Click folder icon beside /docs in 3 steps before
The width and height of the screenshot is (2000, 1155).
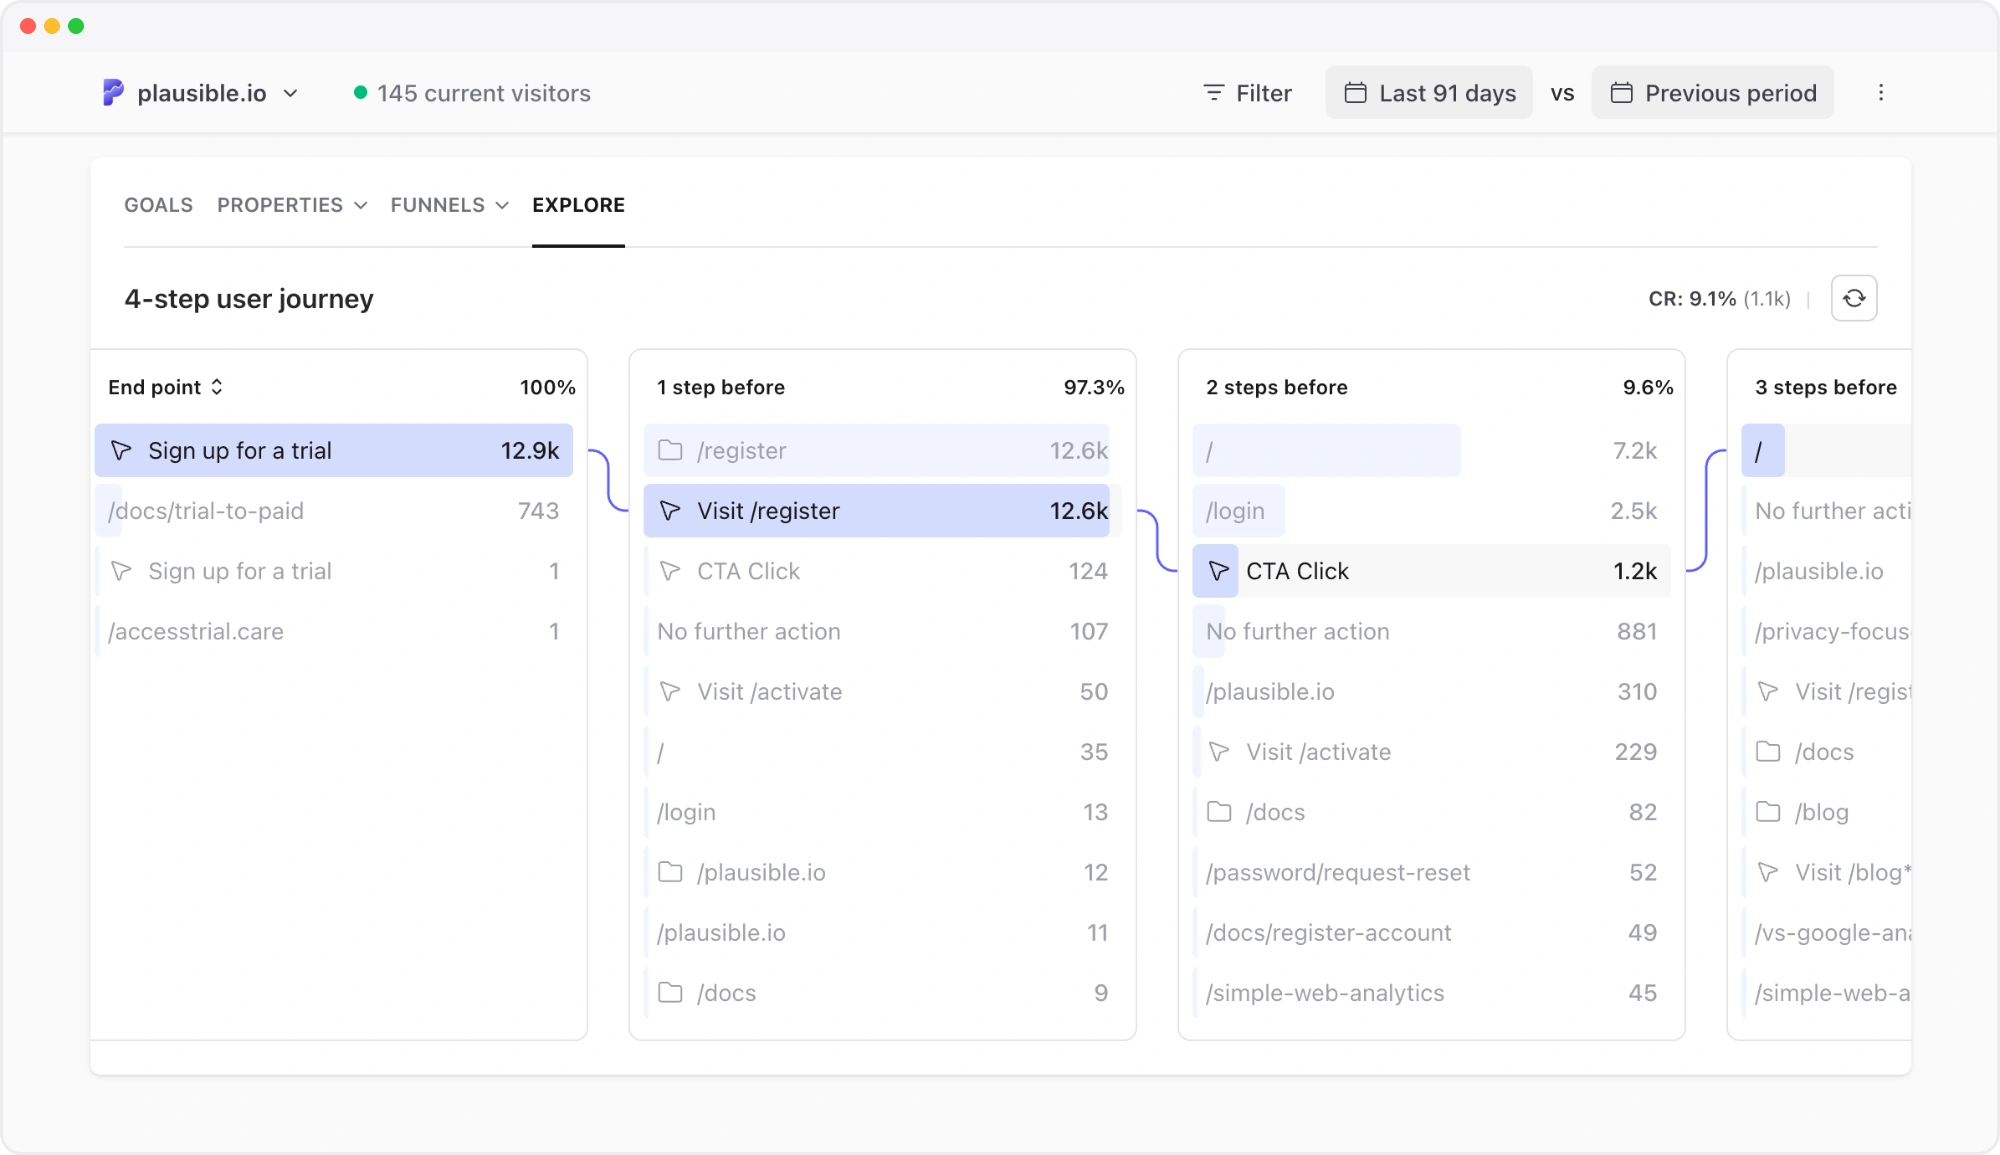pyautogui.click(x=1768, y=752)
